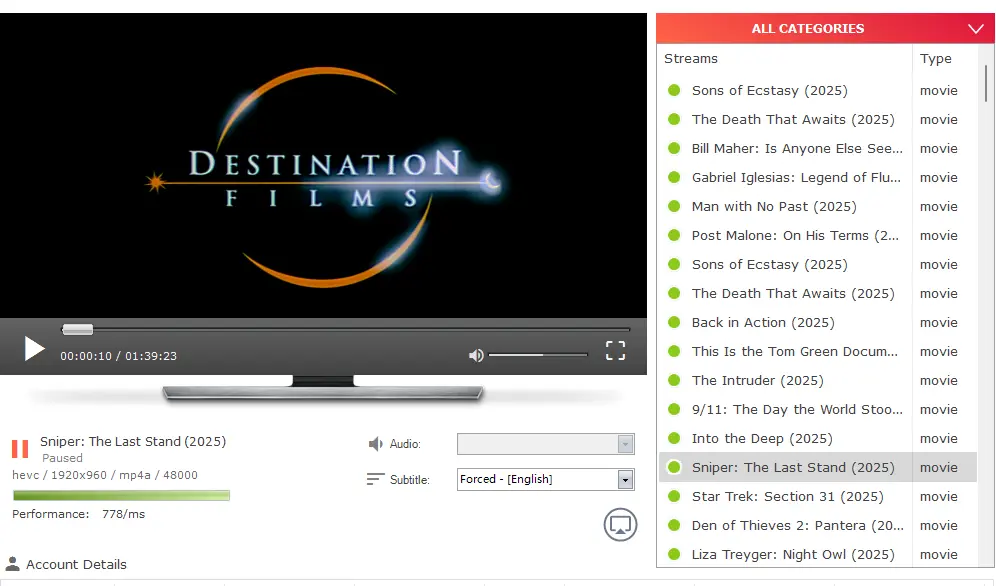Open the Audio dropdown
This screenshot has width=996, height=586.
[x=546, y=444]
